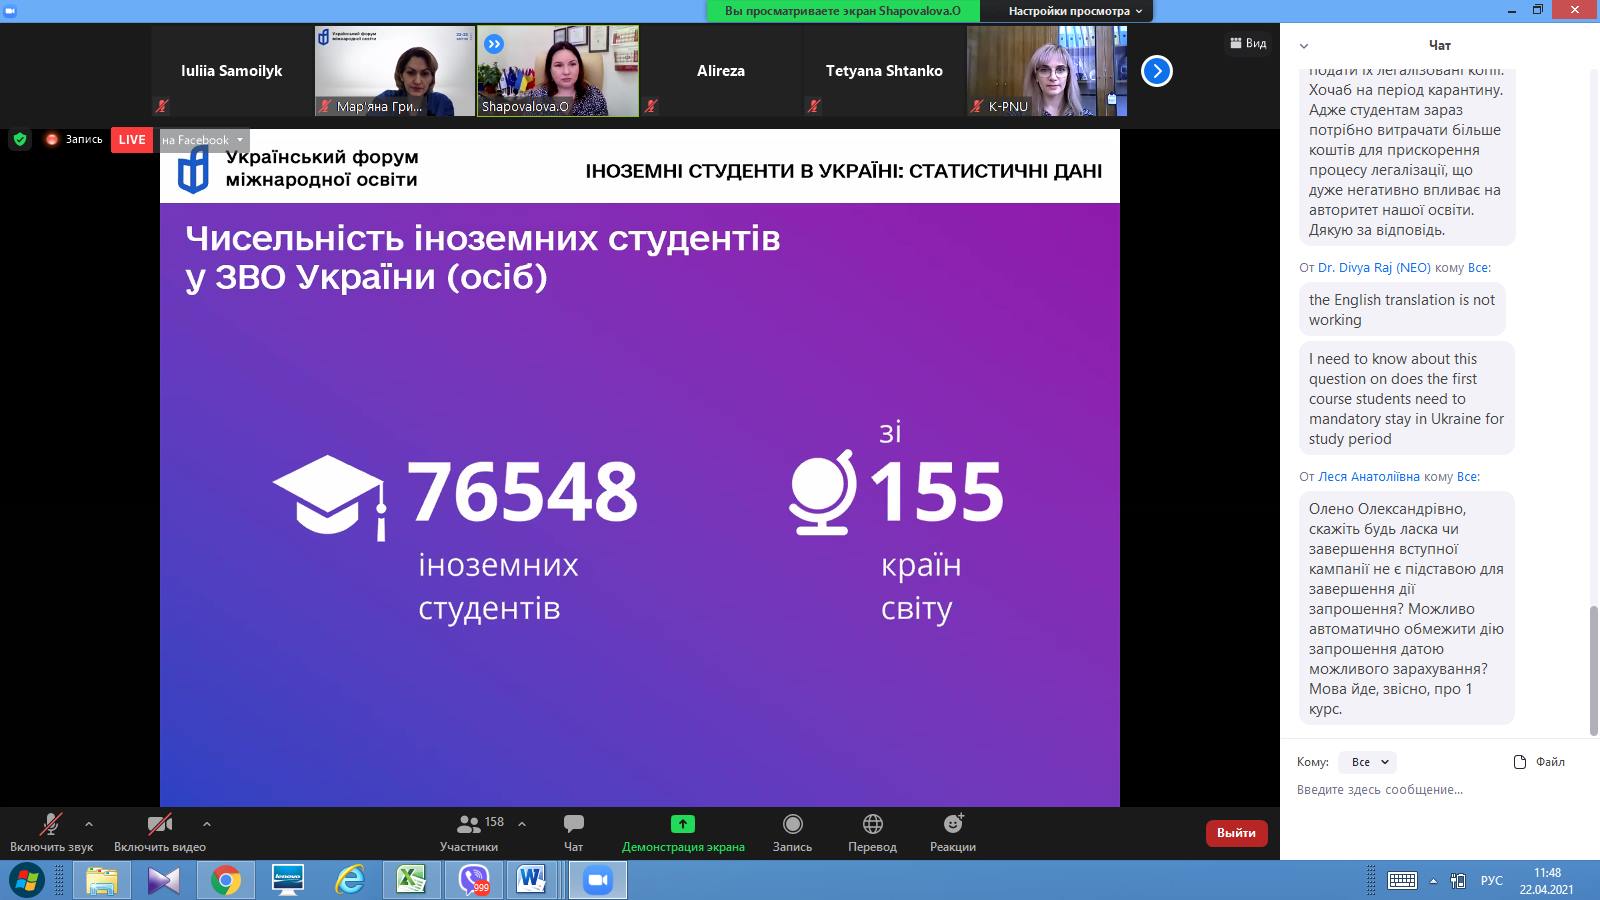This screenshot has width=1600, height=900.
Task: Leave meeting with Выйти button
Action: [1237, 833]
